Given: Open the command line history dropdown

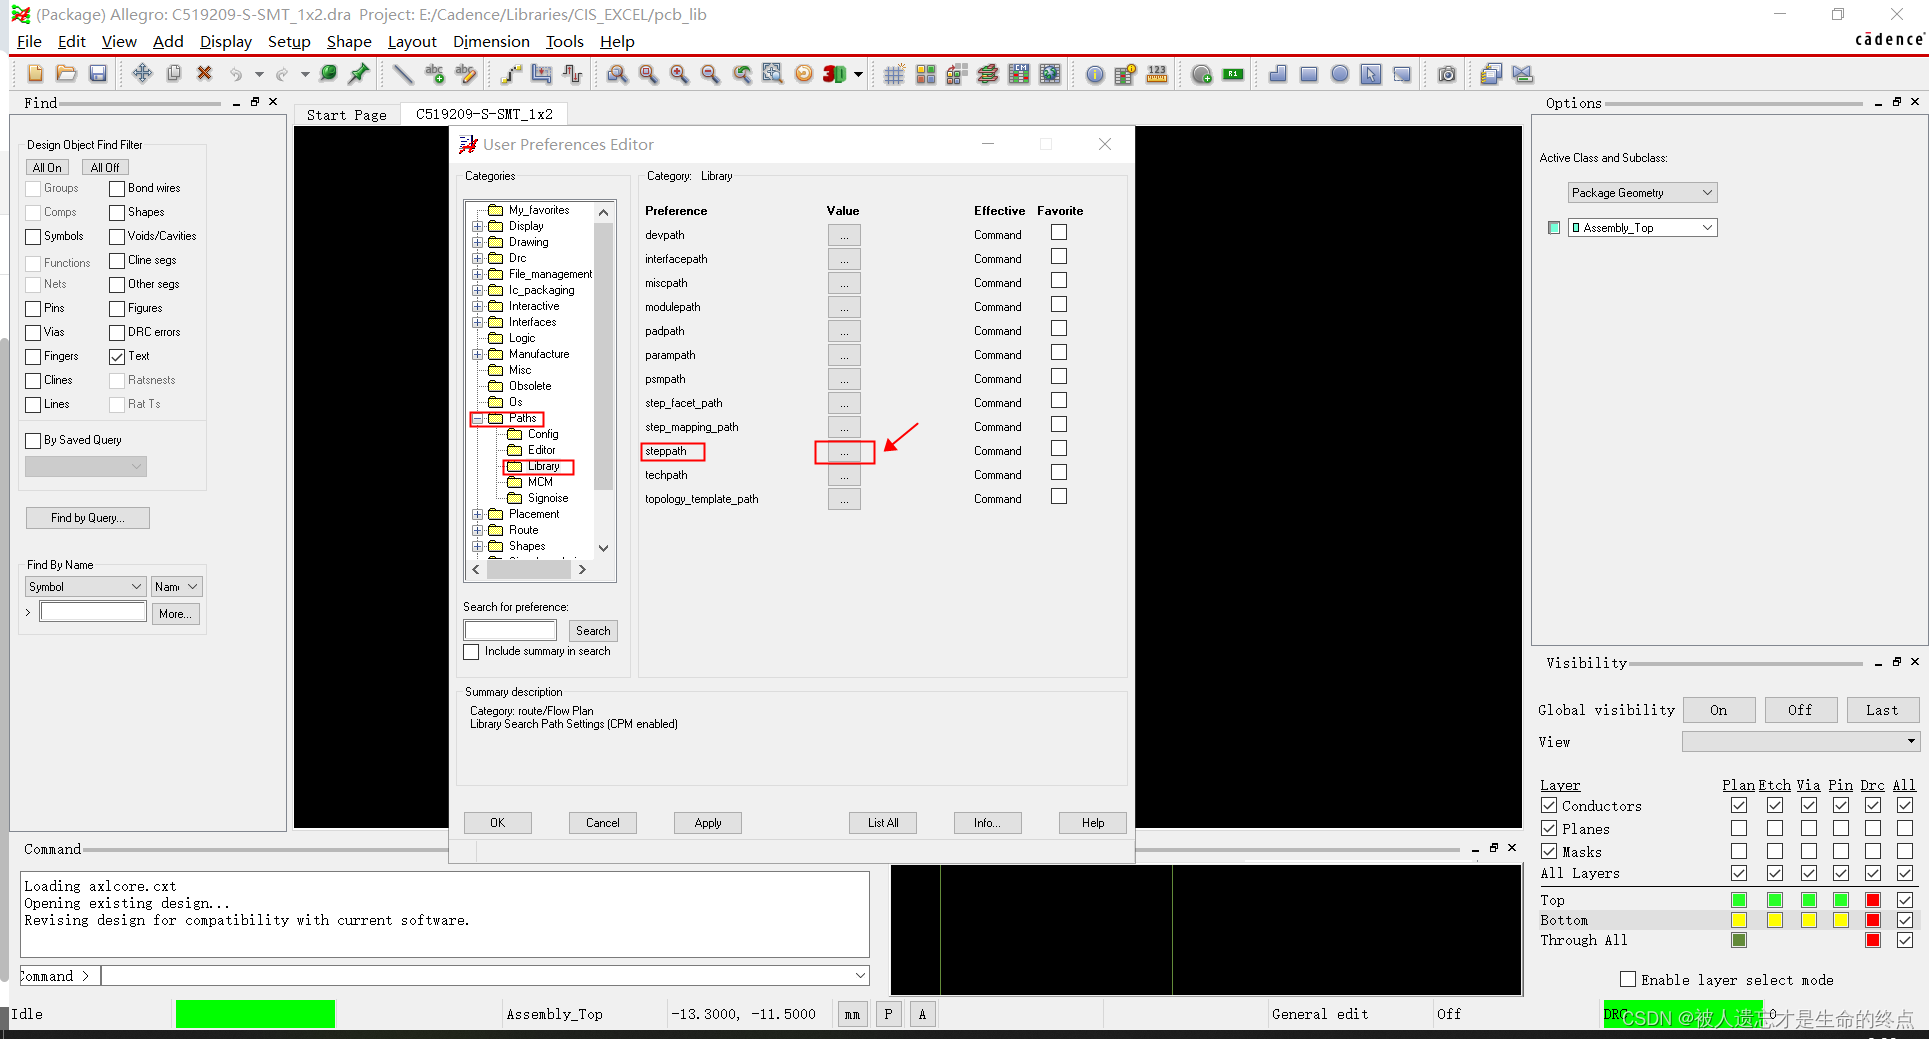Looking at the screenshot, I should click(x=860, y=975).
